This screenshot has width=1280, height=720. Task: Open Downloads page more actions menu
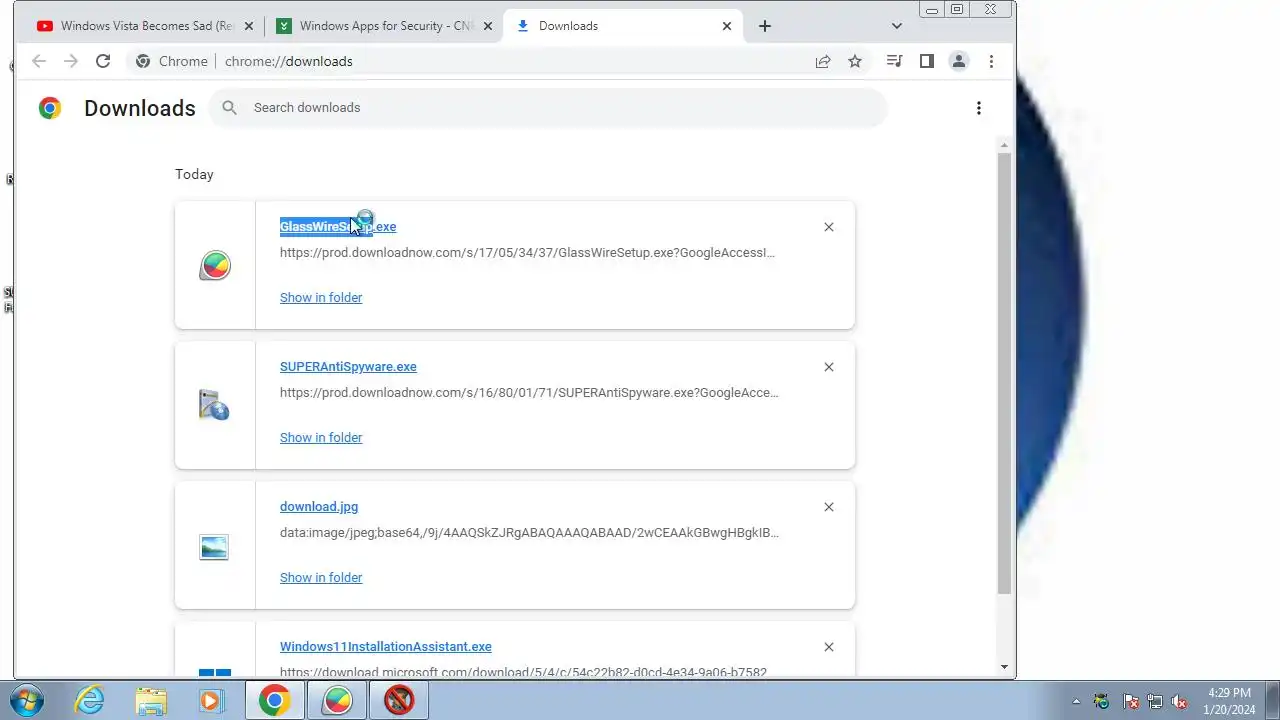979,108
